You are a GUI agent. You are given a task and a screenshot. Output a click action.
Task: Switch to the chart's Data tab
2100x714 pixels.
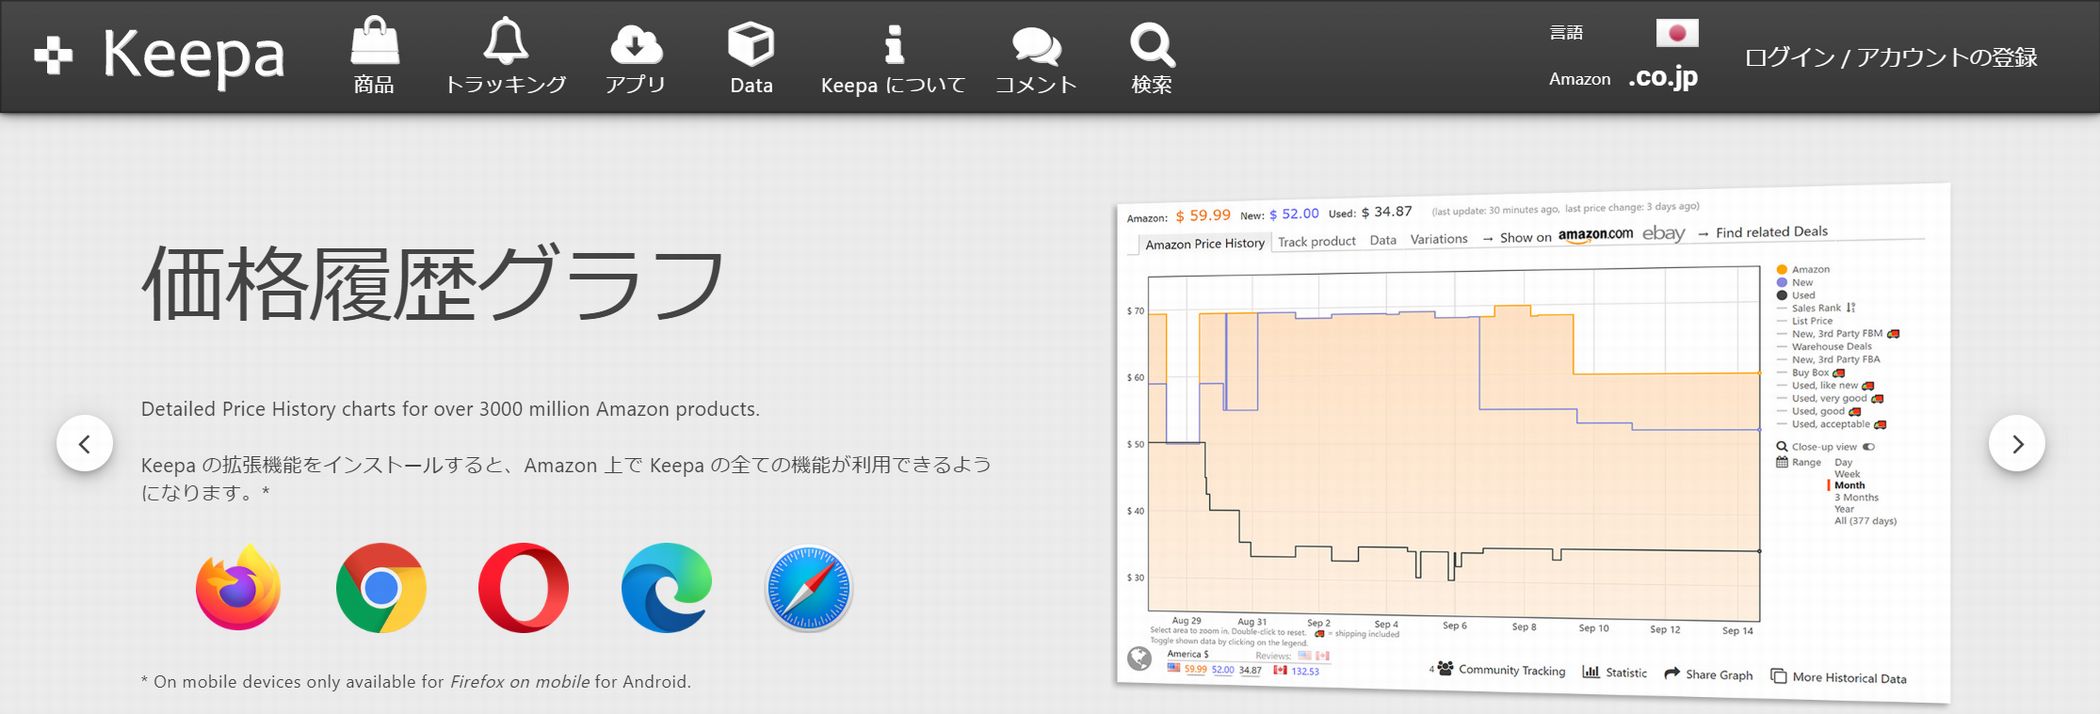[x=1383, y=240]
